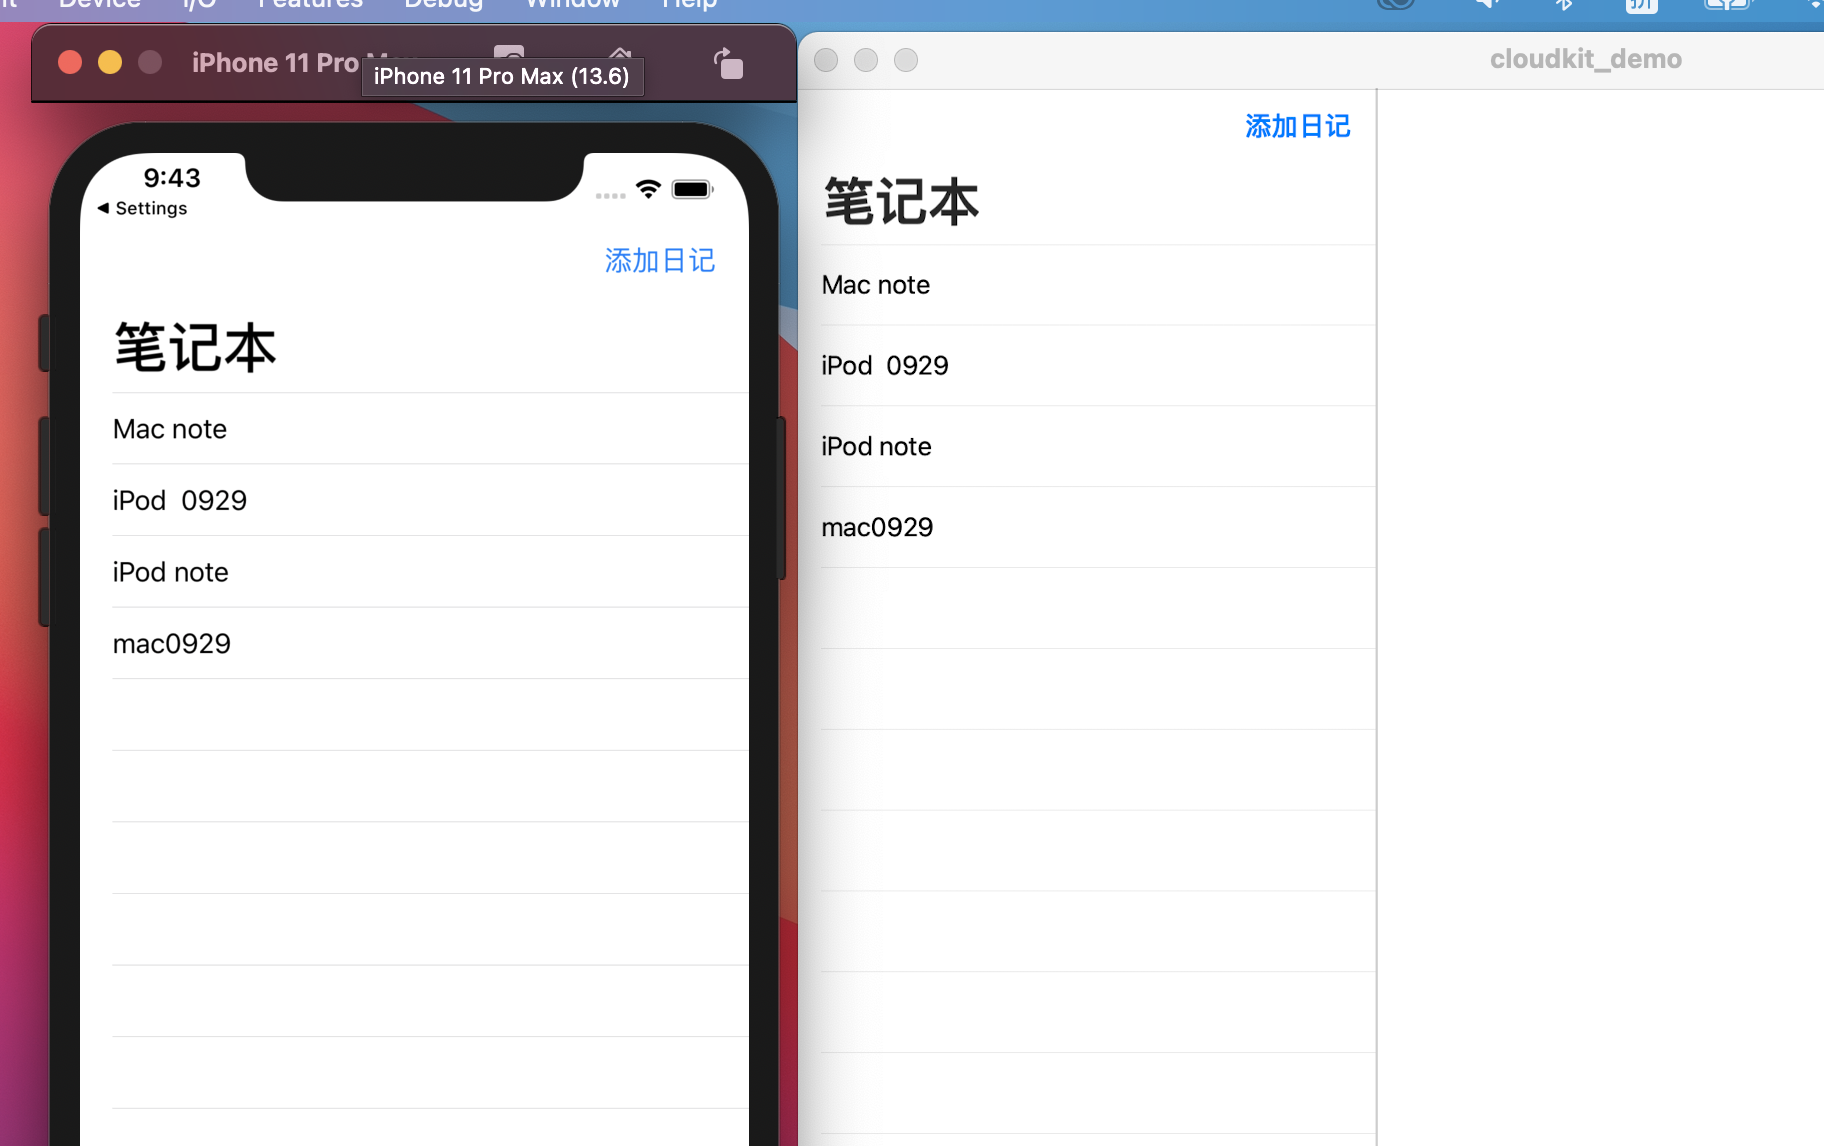Open the Debug menu in menu bar
1824x1146 pixels.
(444, 5)
